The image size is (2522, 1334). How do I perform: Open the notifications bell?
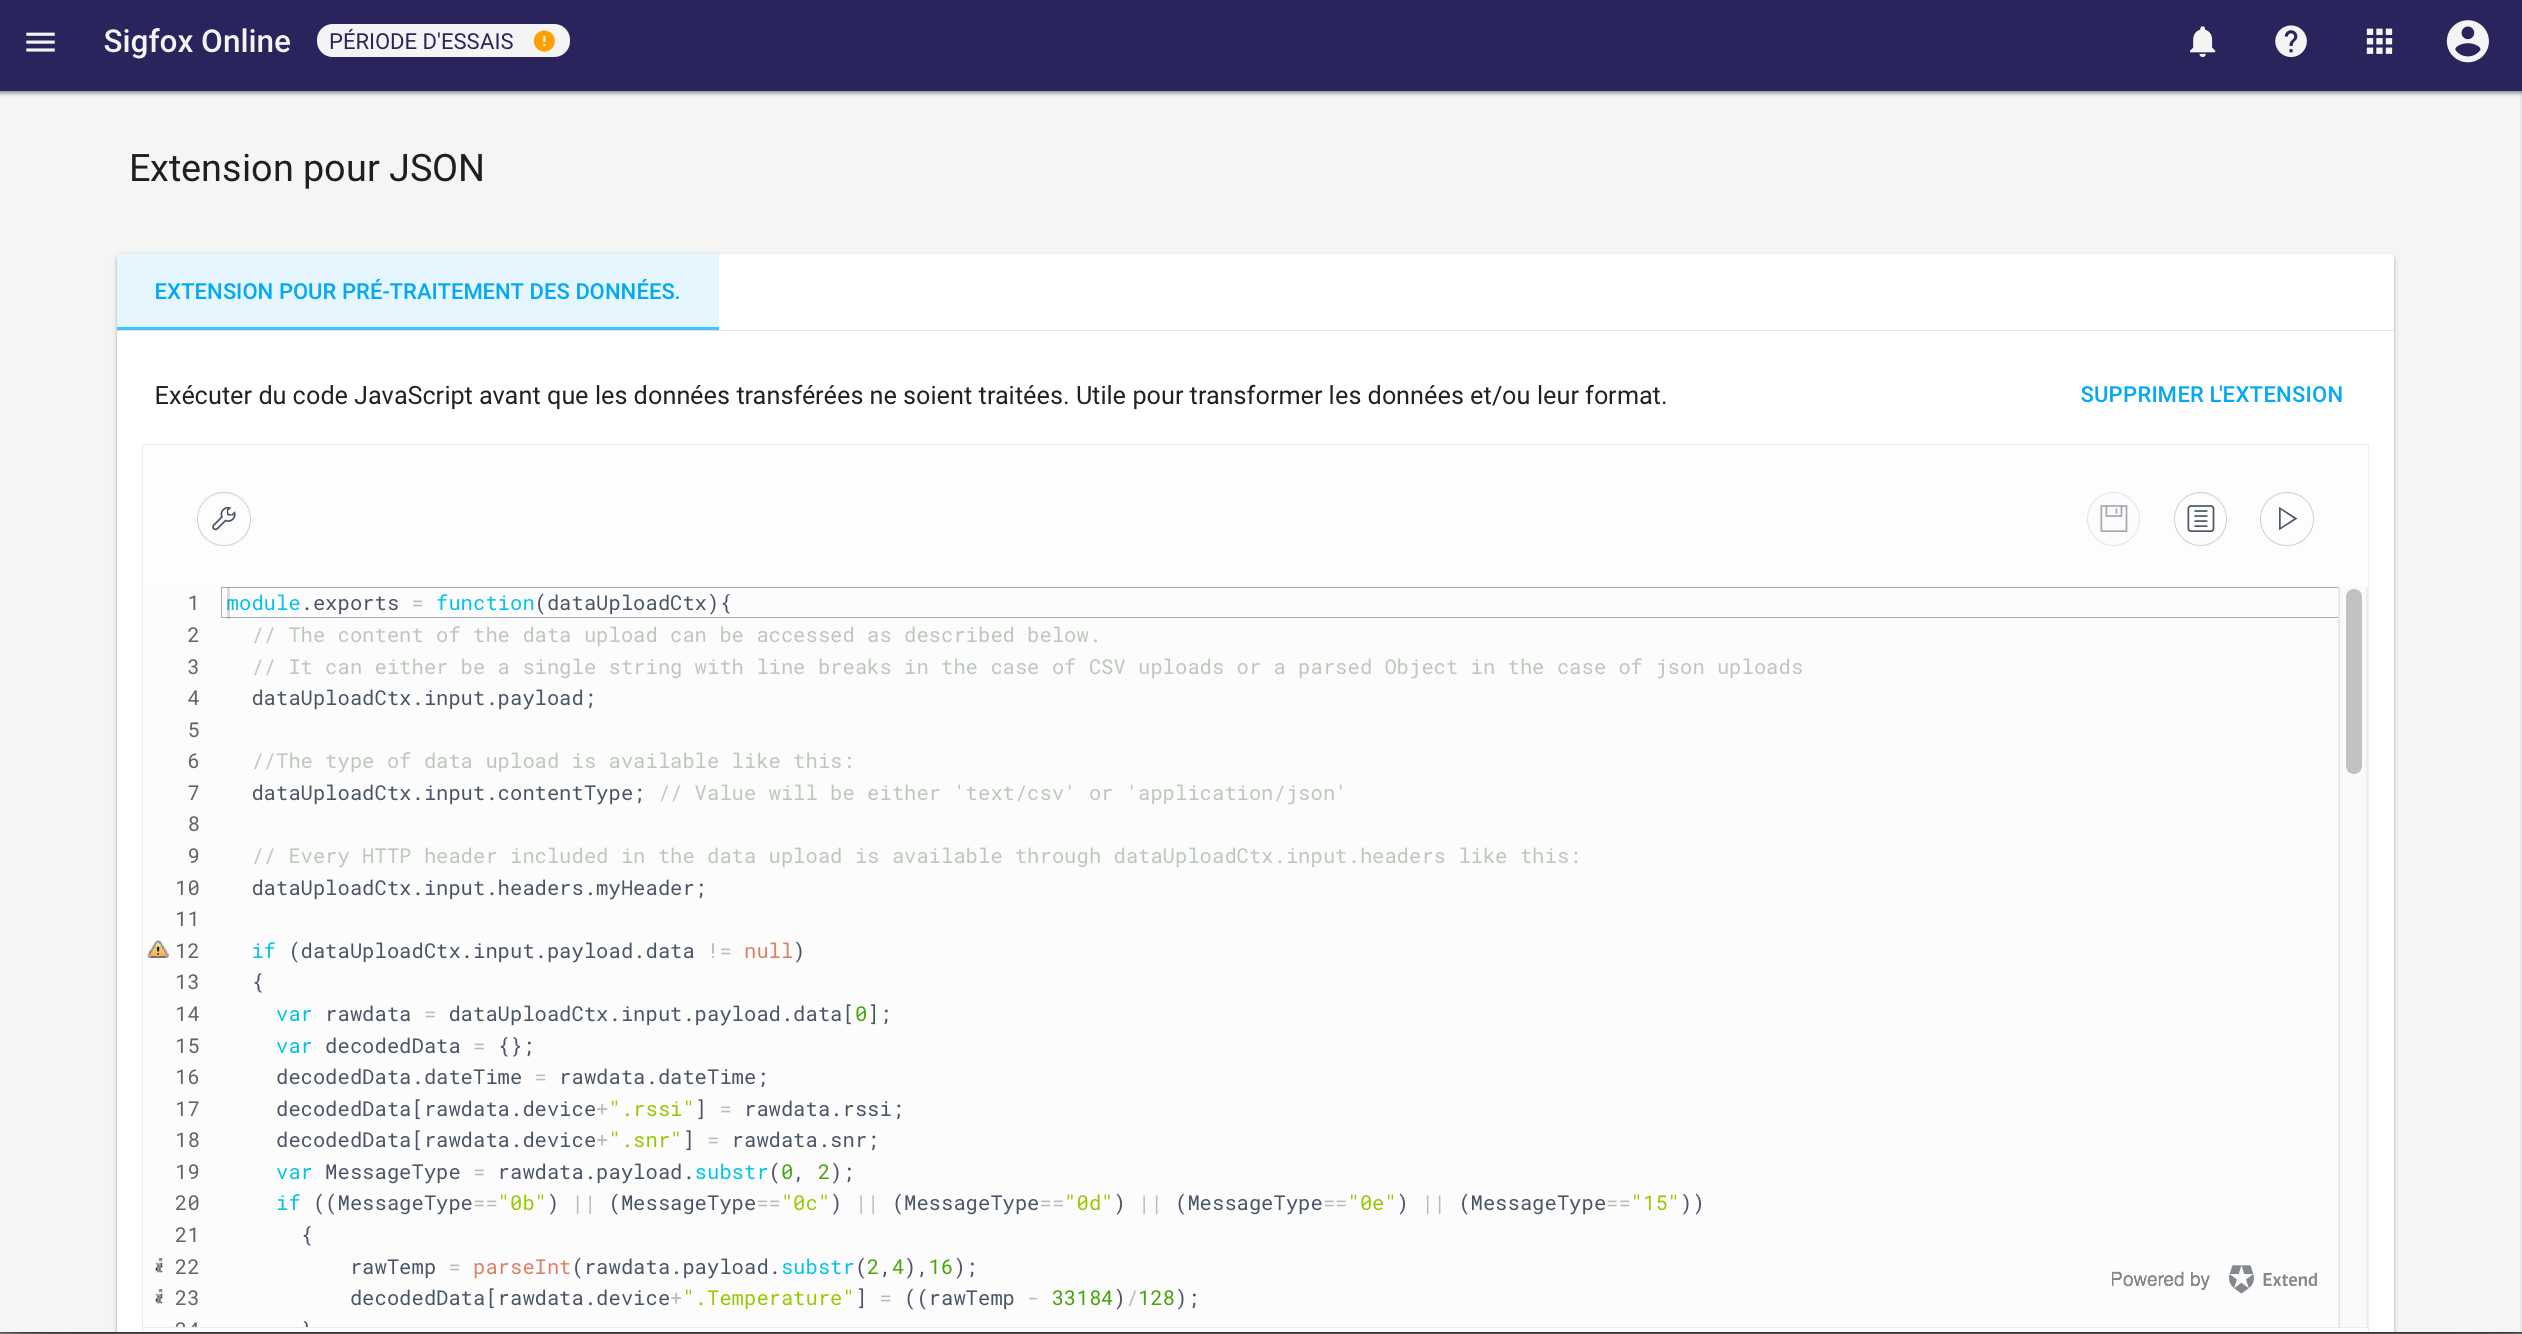coord(2202,42)
